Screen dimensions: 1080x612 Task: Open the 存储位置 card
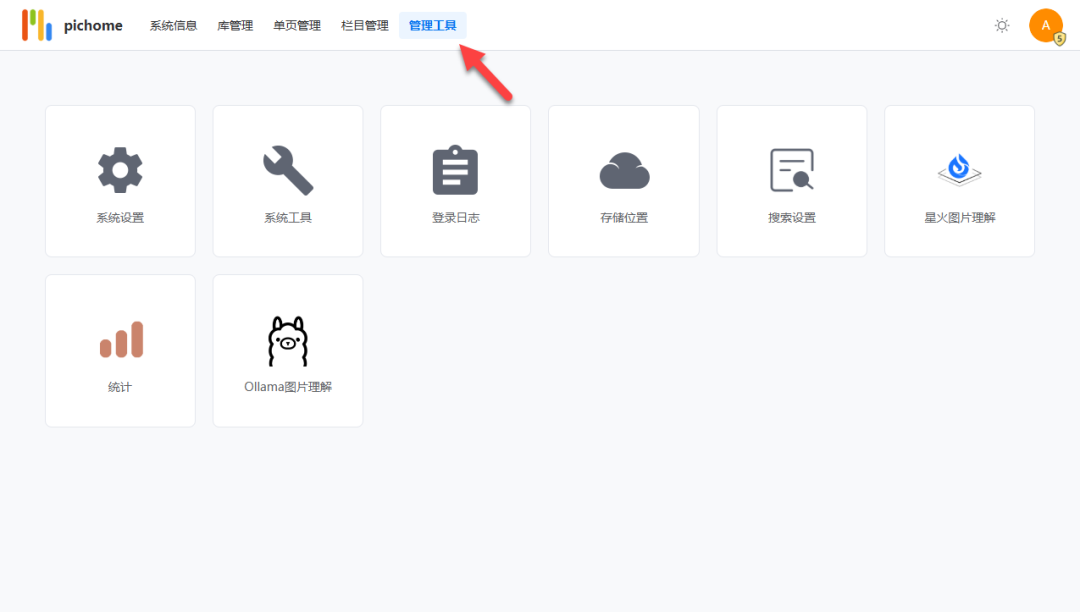coord(623,181)
